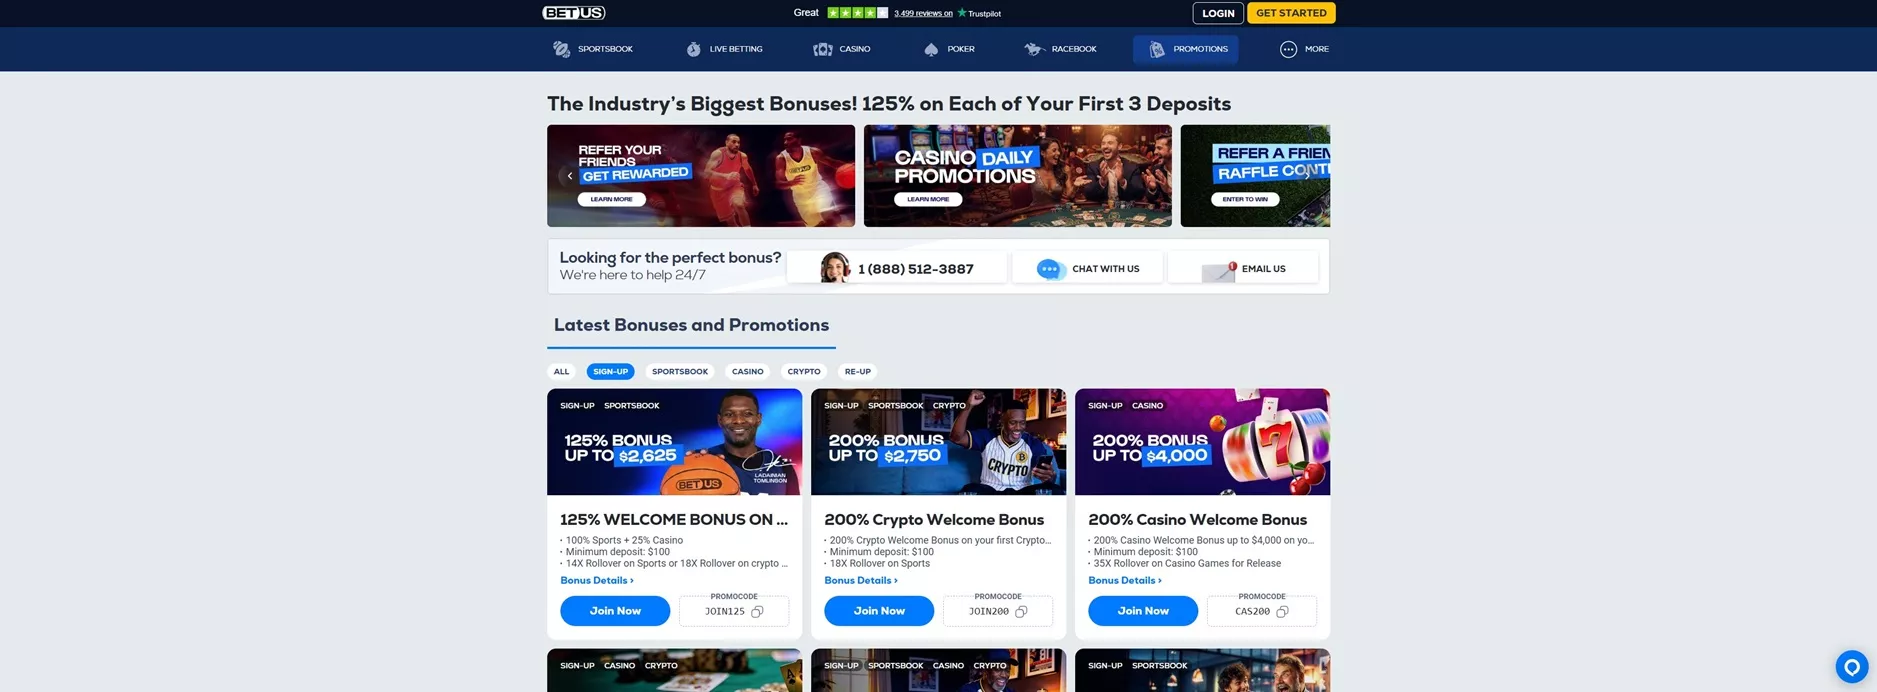Click the Racebook horse icon
1877x692 pixels.
coord(1034,49)
